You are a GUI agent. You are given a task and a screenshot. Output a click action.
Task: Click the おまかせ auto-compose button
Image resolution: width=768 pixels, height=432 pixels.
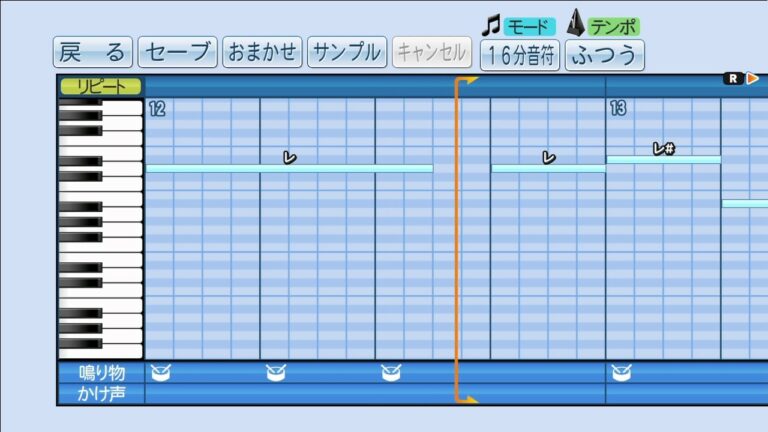click(x=262, y=52)
